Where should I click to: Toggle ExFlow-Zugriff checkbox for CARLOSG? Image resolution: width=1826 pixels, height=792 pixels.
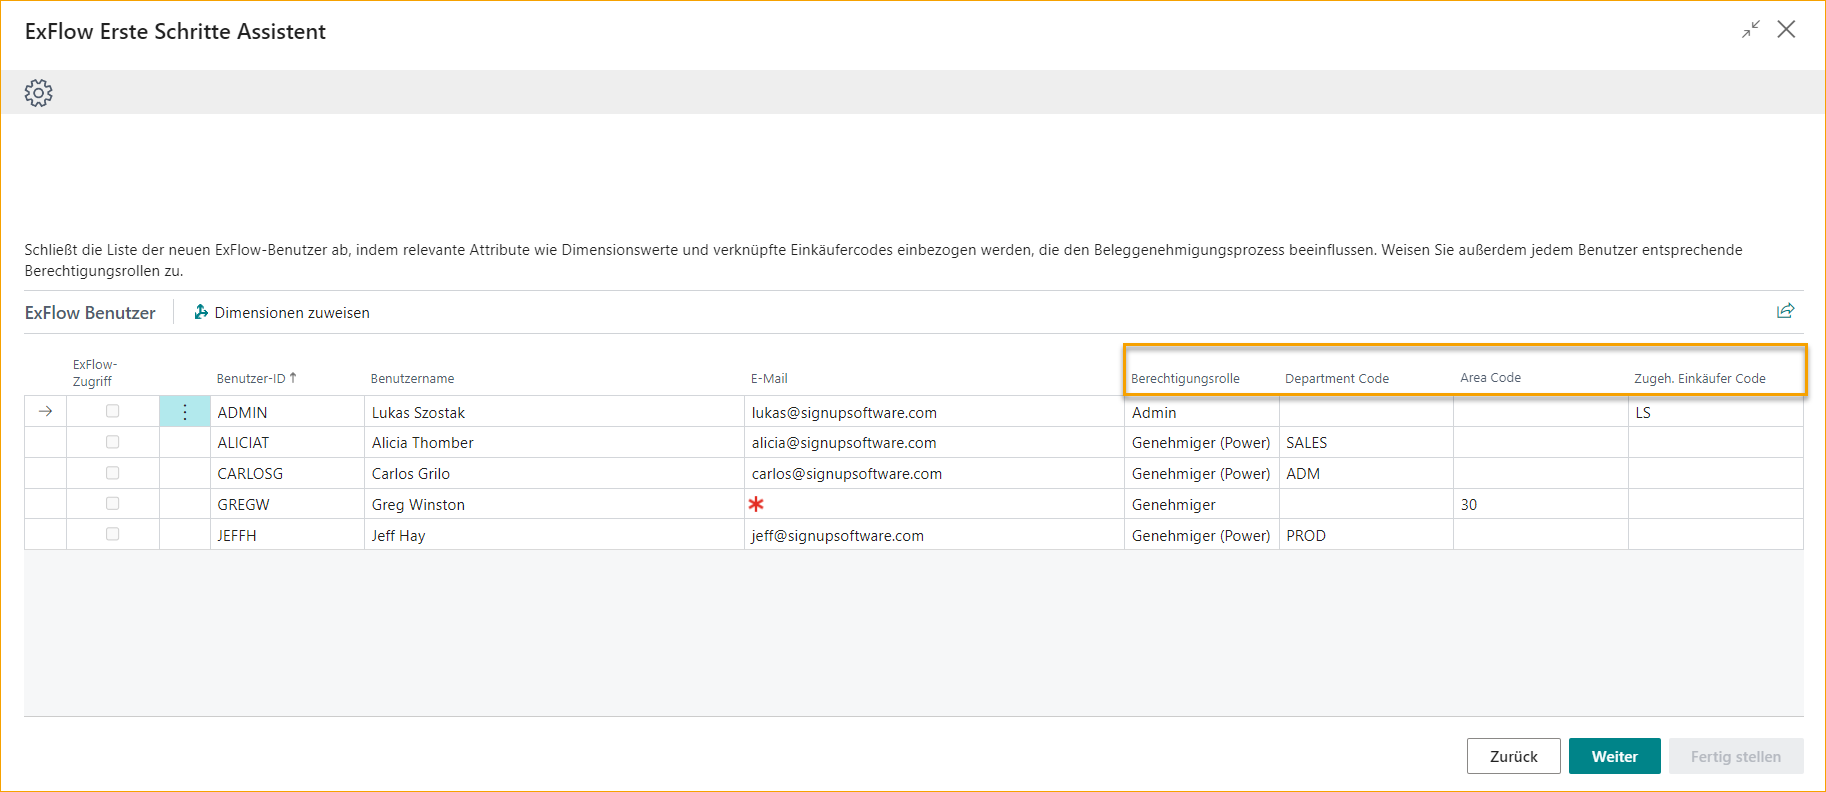coord(112,473)
